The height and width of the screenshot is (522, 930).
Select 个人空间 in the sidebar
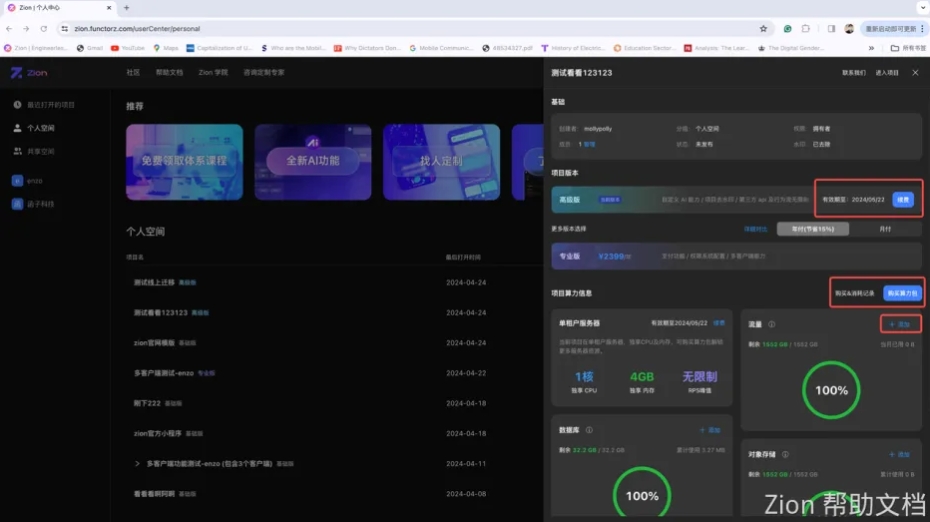click(x=34, y=128)
